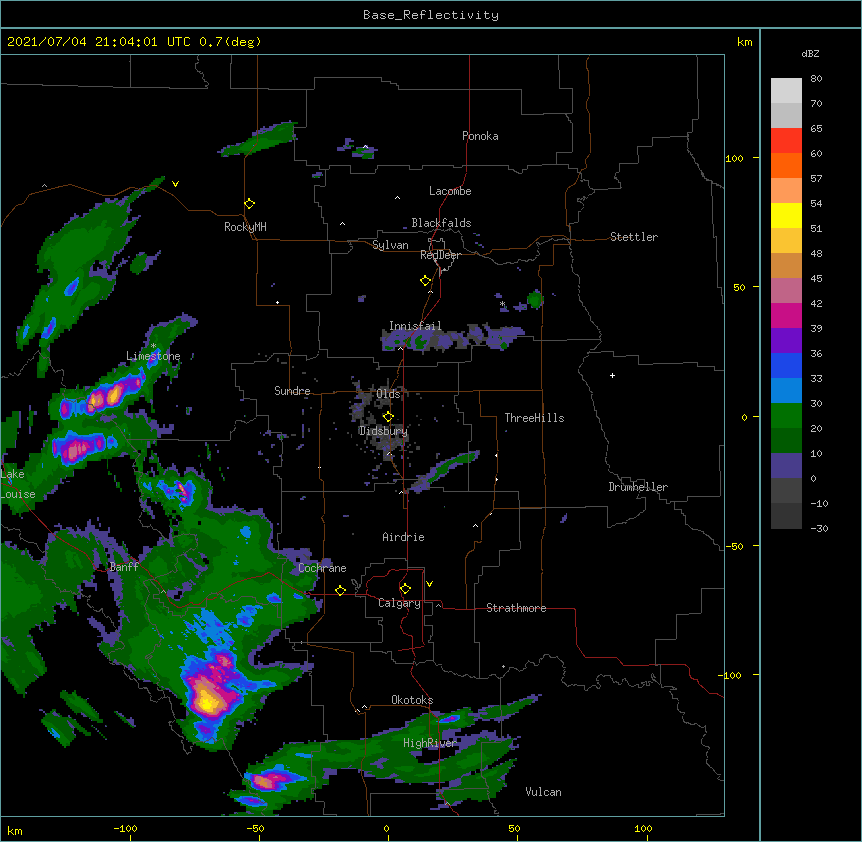Click the yellow v marker northwest of RockyMH
This screenshot has height=842, width=862.
(175, 184)
